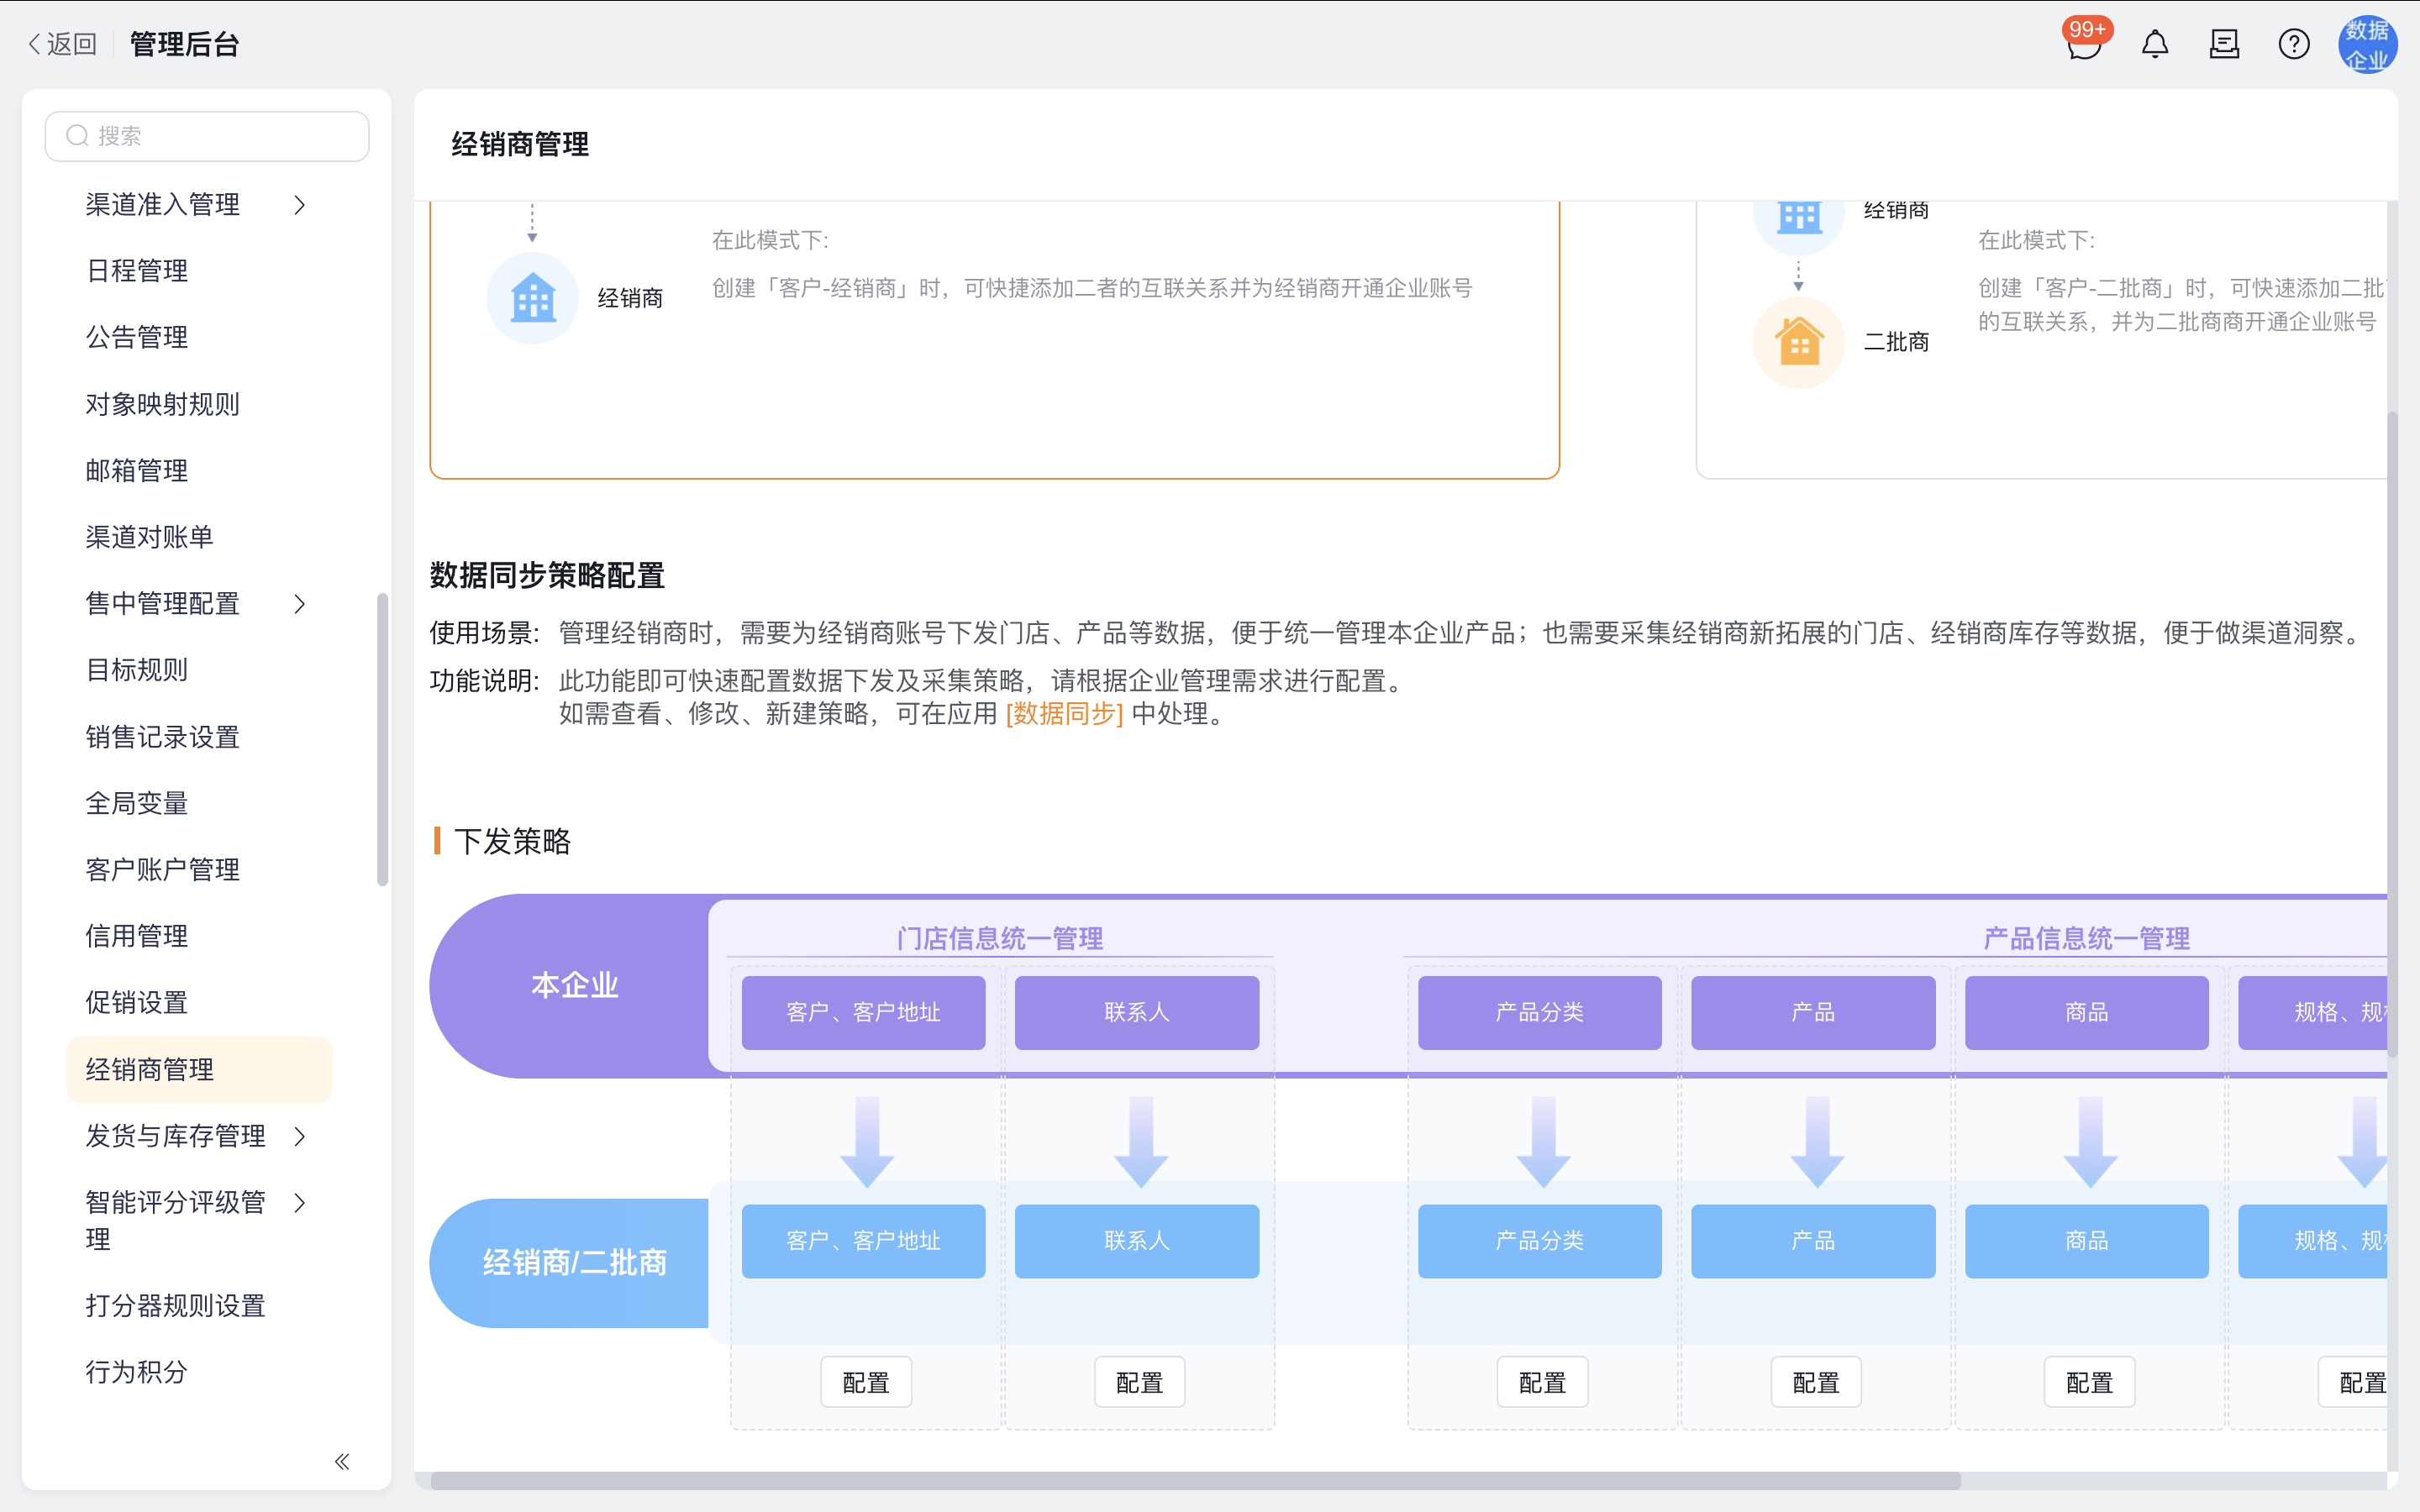Click 配置 under 客户、客户地址 column
Viewport: 2420px width, 1512px height.
[866, 1382]
